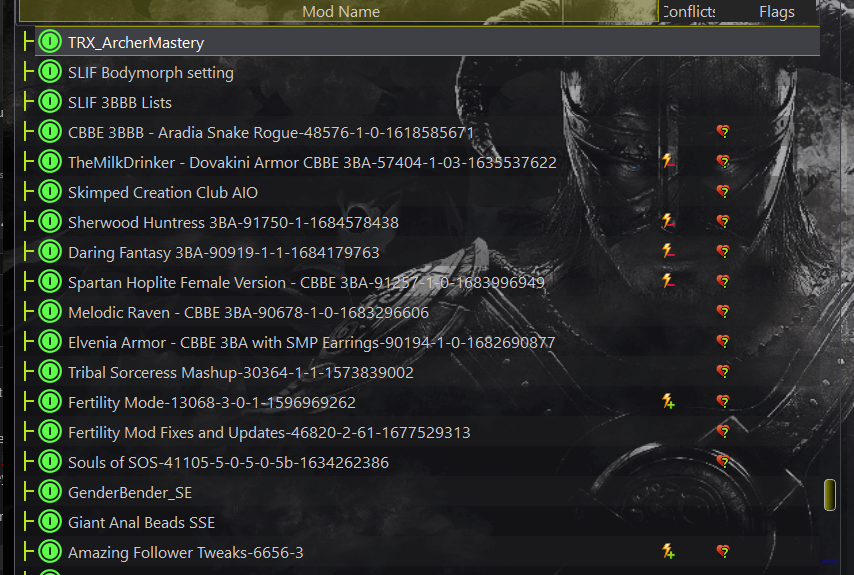Sort by the Mod Name column header
Viewport: 854px width, 575px height.
[x=341, y=11]
